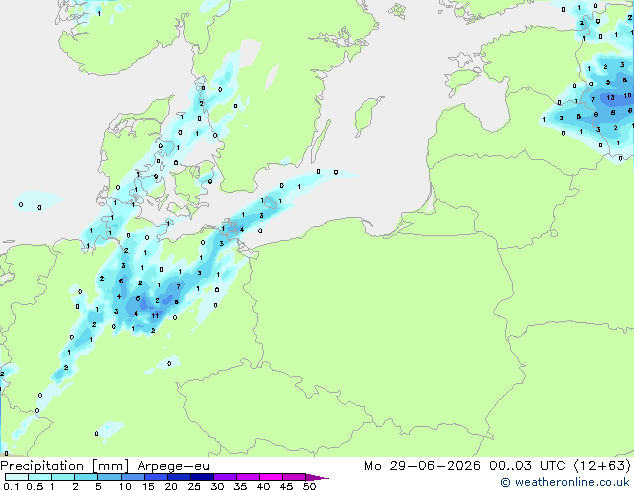The image size is (634, 490).
Task: Click the legend label '0.5'
Action: (x=34, y=486)
